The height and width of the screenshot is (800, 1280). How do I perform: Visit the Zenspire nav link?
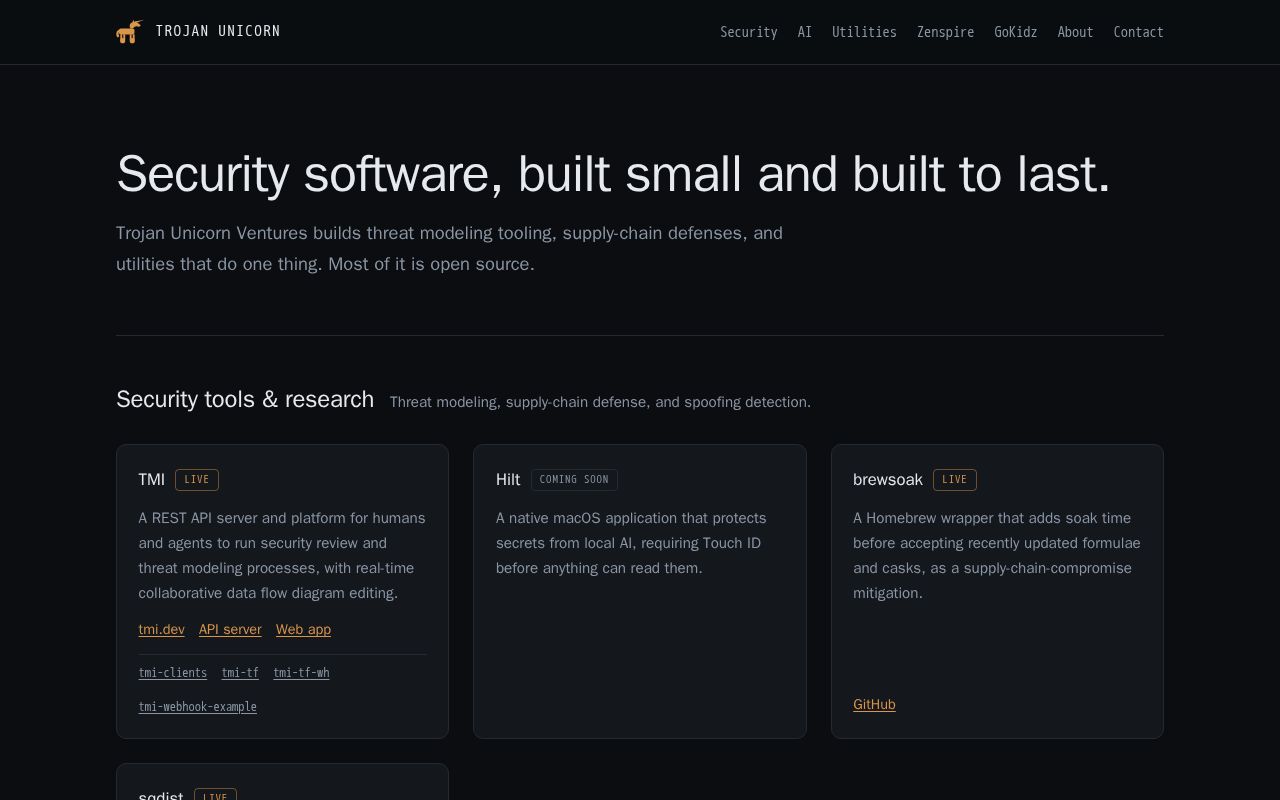point(945,32)
